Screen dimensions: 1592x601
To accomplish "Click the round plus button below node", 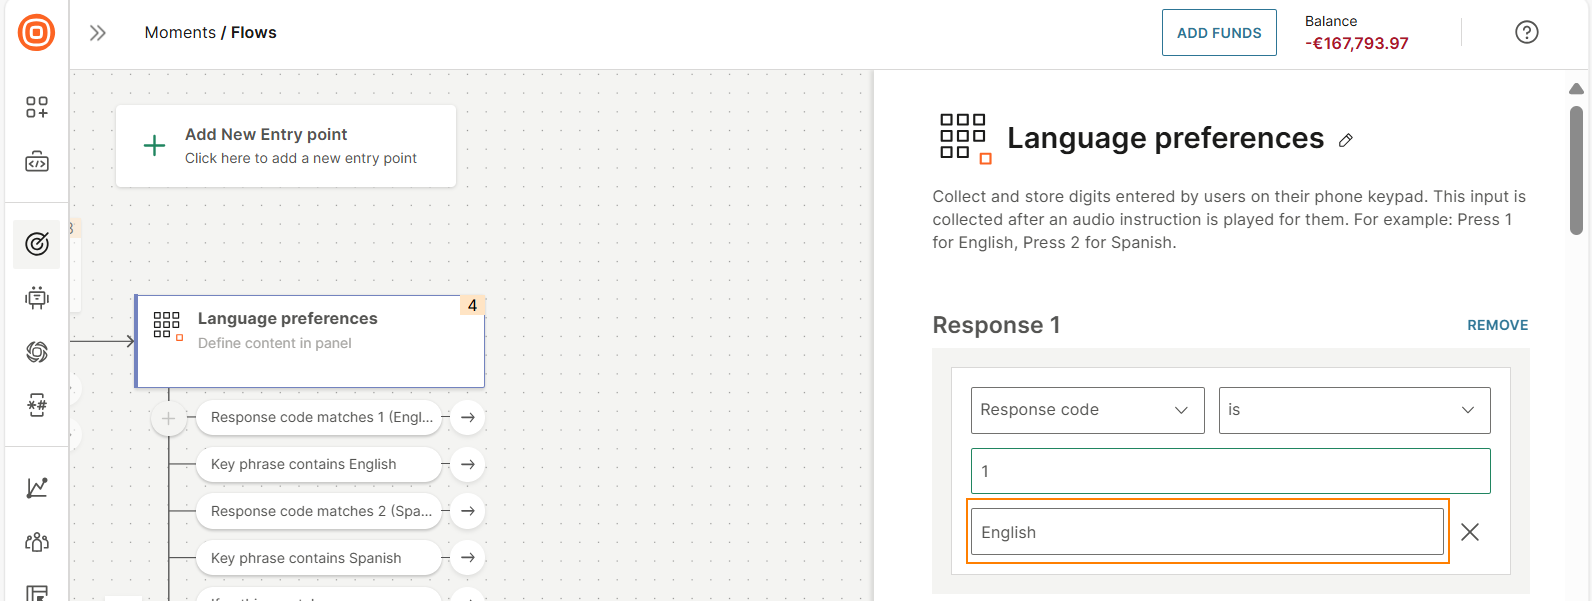I will tap(168, 419).
